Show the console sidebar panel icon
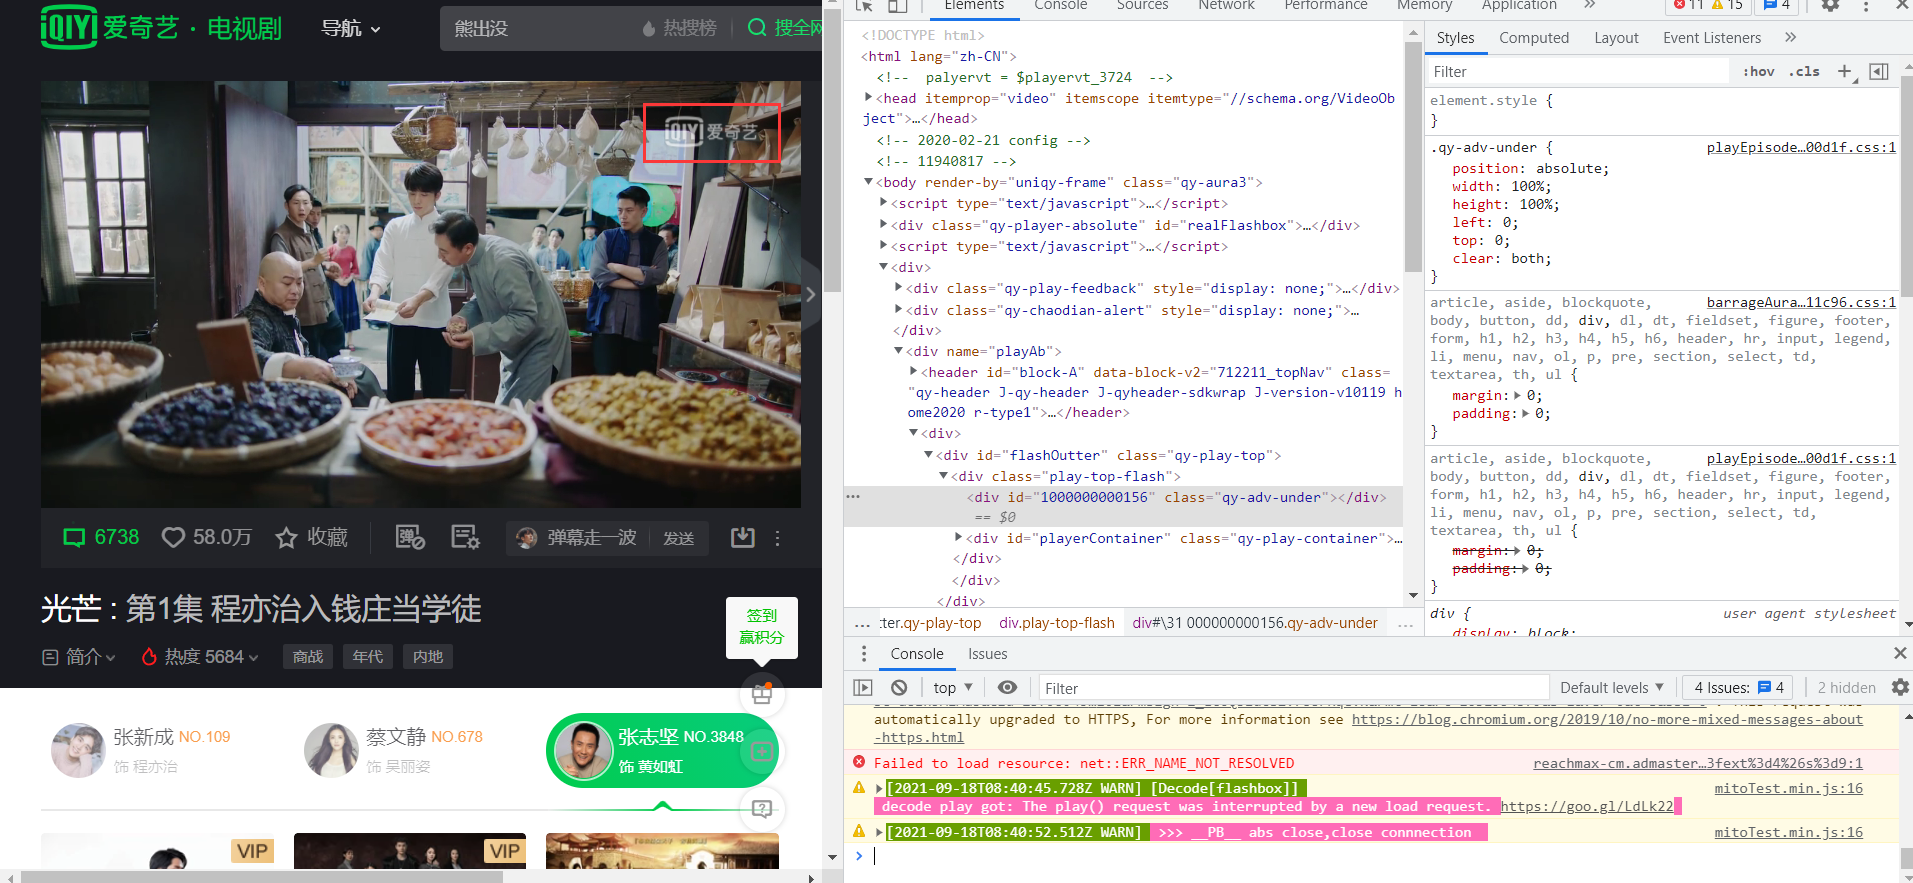The width and height of the screenshot is (1913, 883). point(863,688)
